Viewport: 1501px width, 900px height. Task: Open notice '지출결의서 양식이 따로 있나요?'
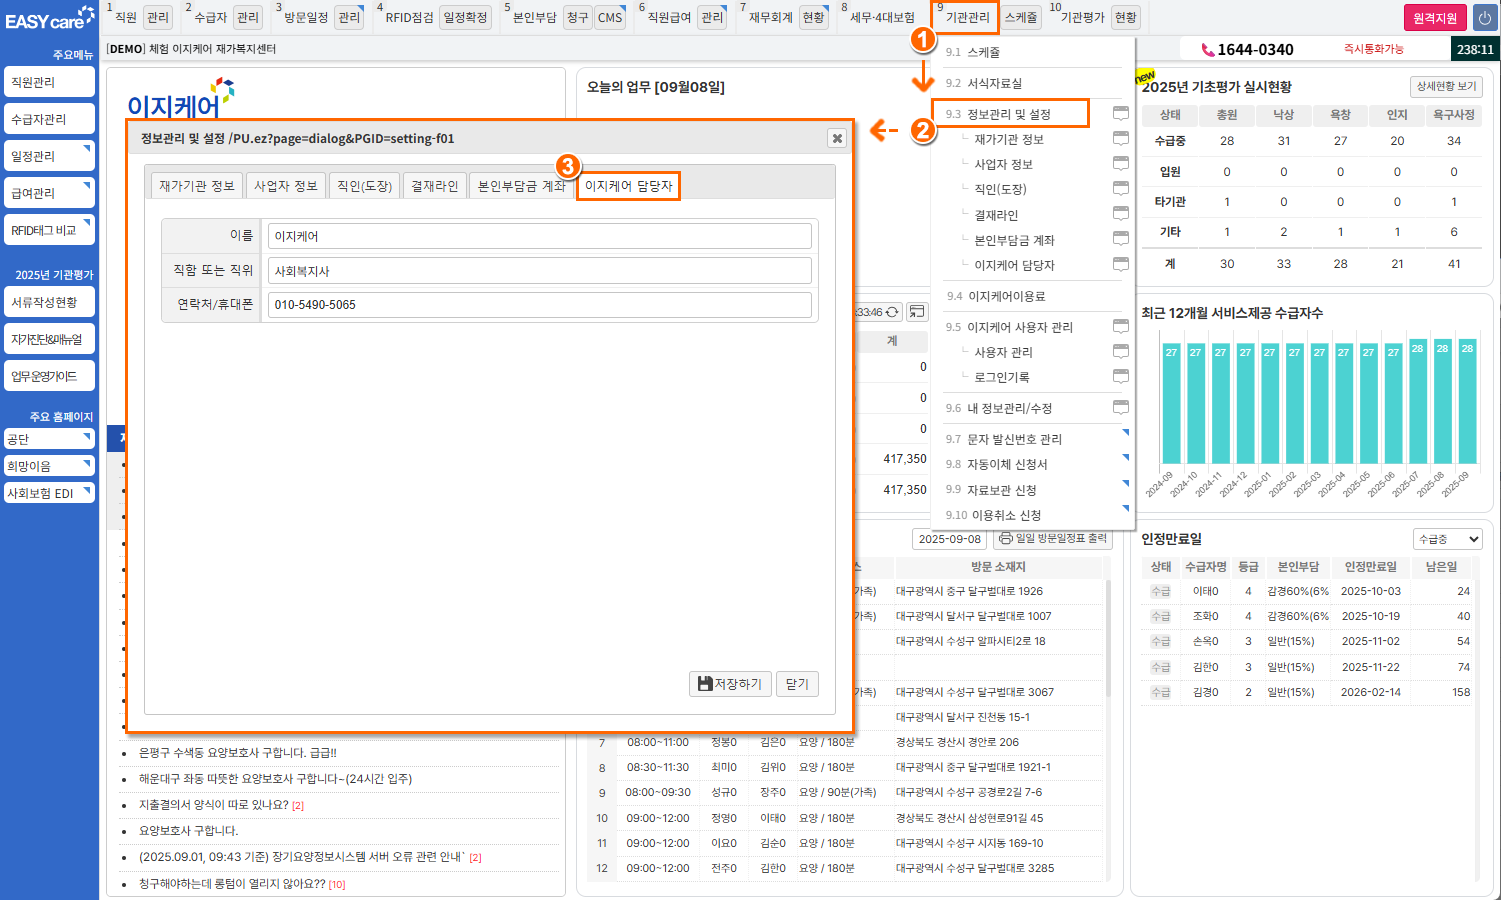point(214,805)
